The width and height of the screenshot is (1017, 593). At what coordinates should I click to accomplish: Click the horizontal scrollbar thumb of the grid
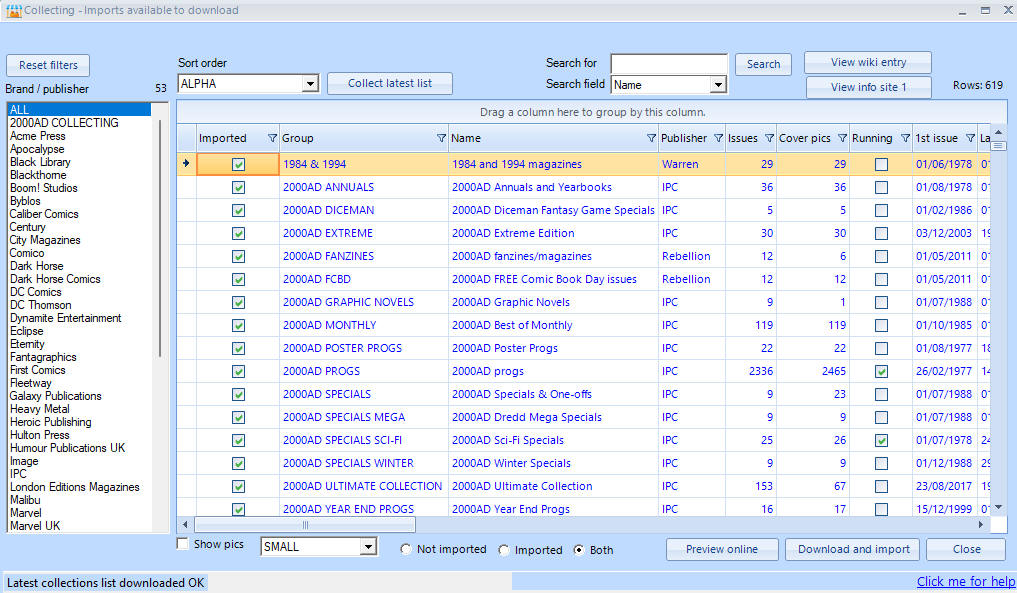tap(305, 524)
